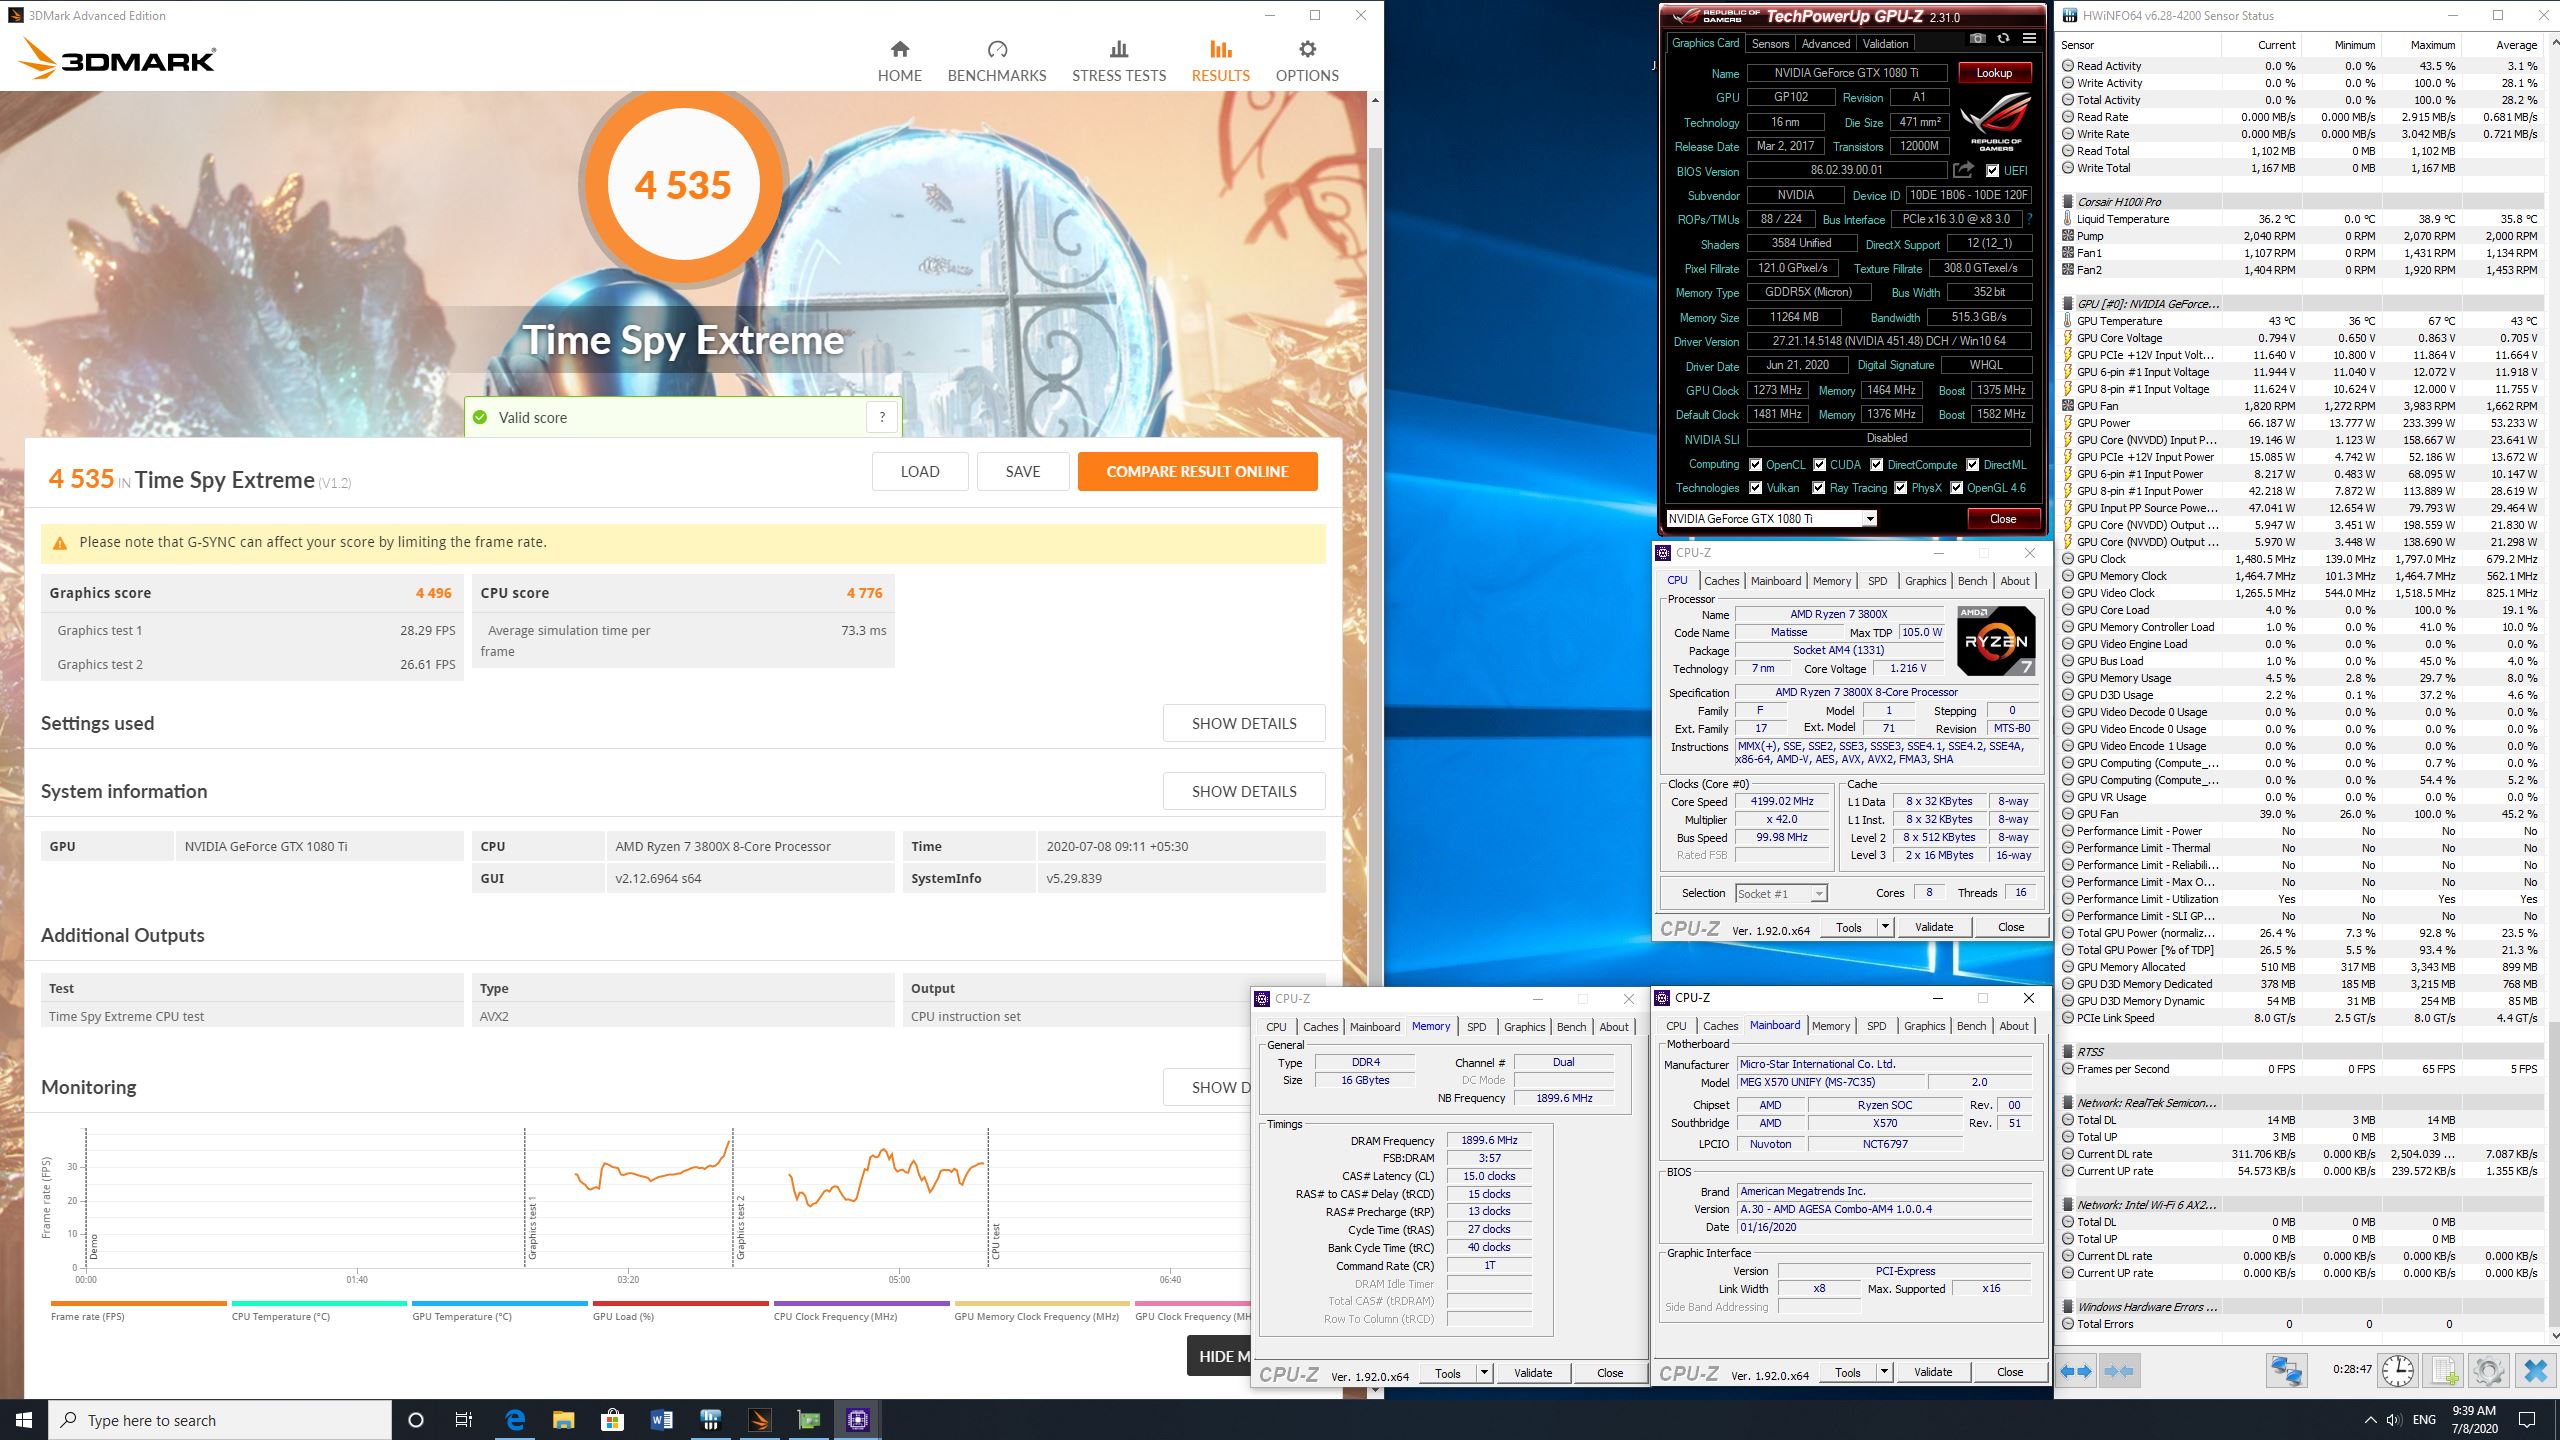Open Tools dropdown arrow in CPU-Z Mainboard window
Screen dimensions: 2560x1440
point(1884,1372)
